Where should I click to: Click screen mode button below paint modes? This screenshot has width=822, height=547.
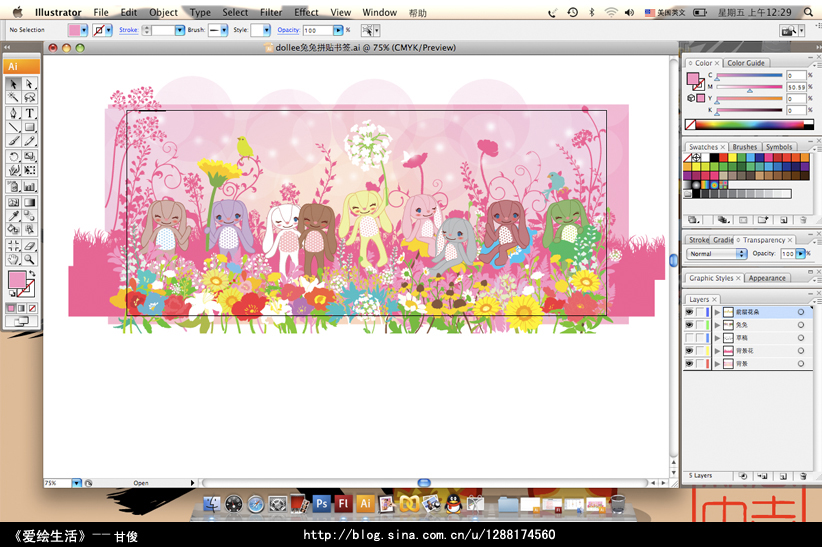(21, 321)
